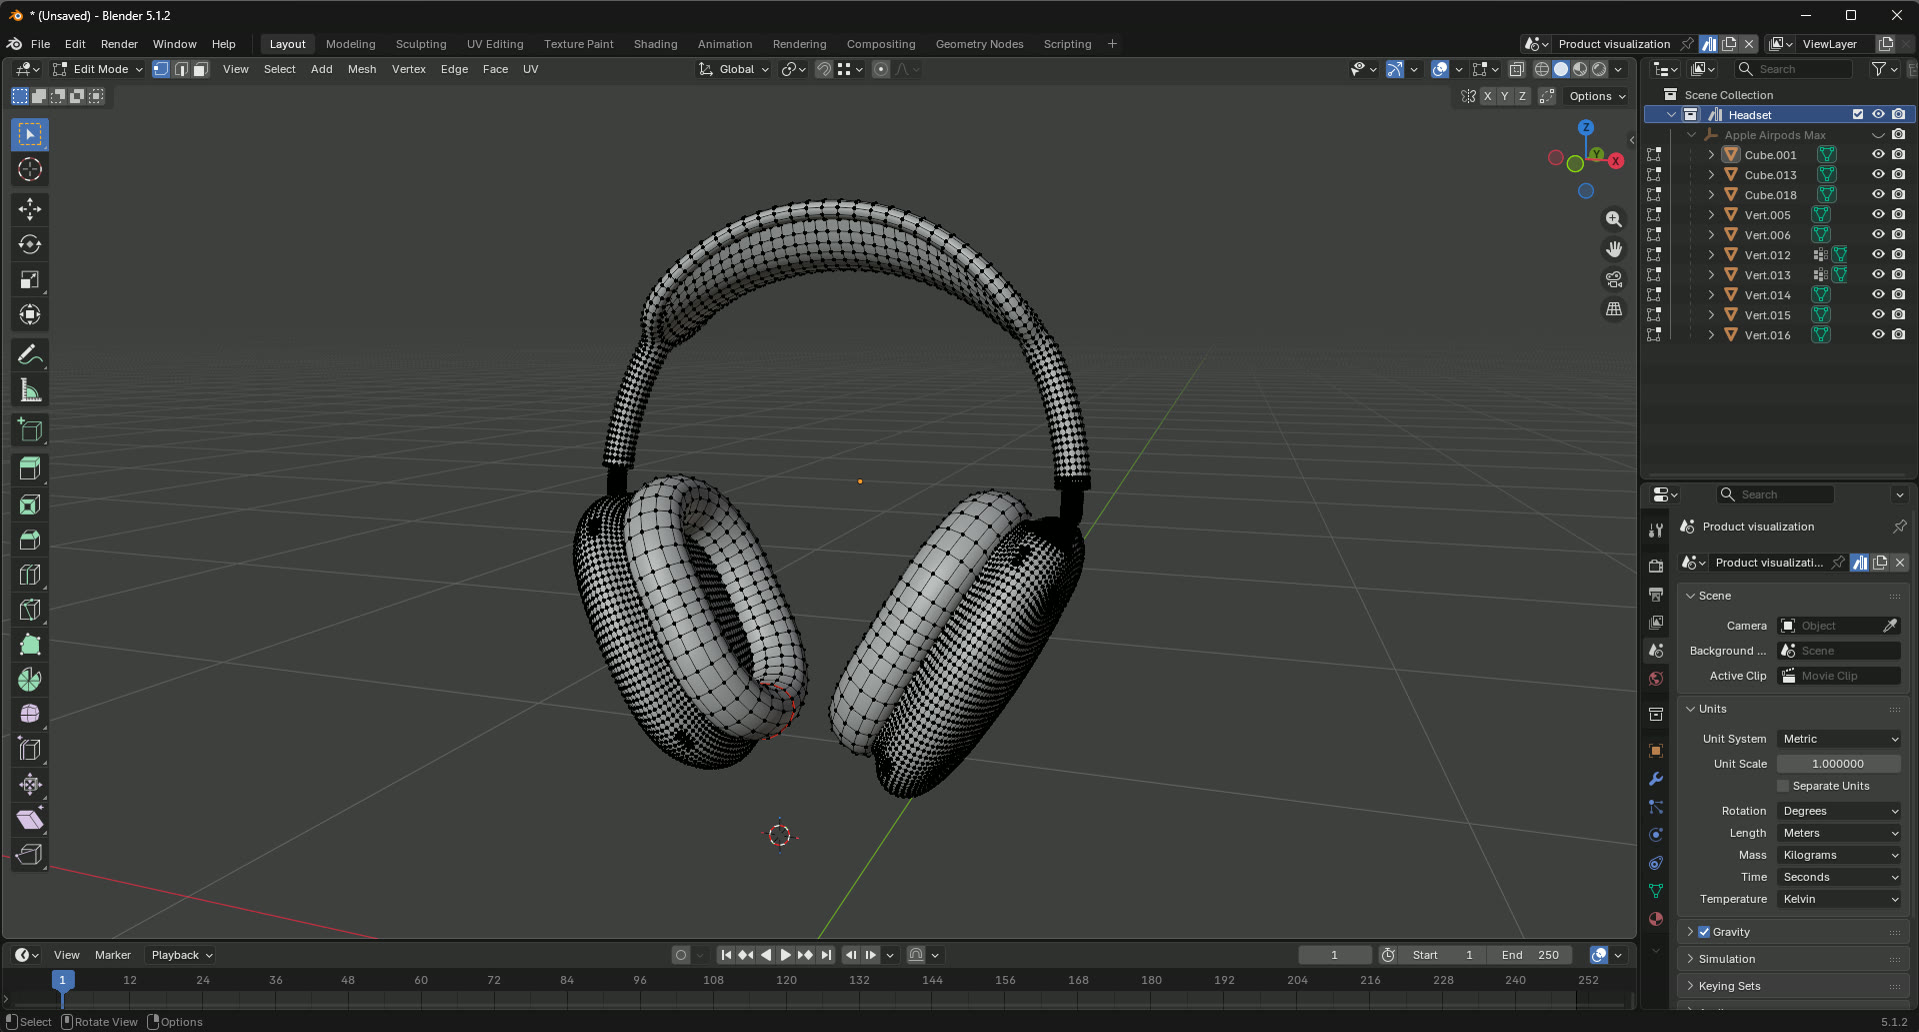Select the Rip Region tool
This screenshot has width=1919, height=1032.
coord(30,854)
